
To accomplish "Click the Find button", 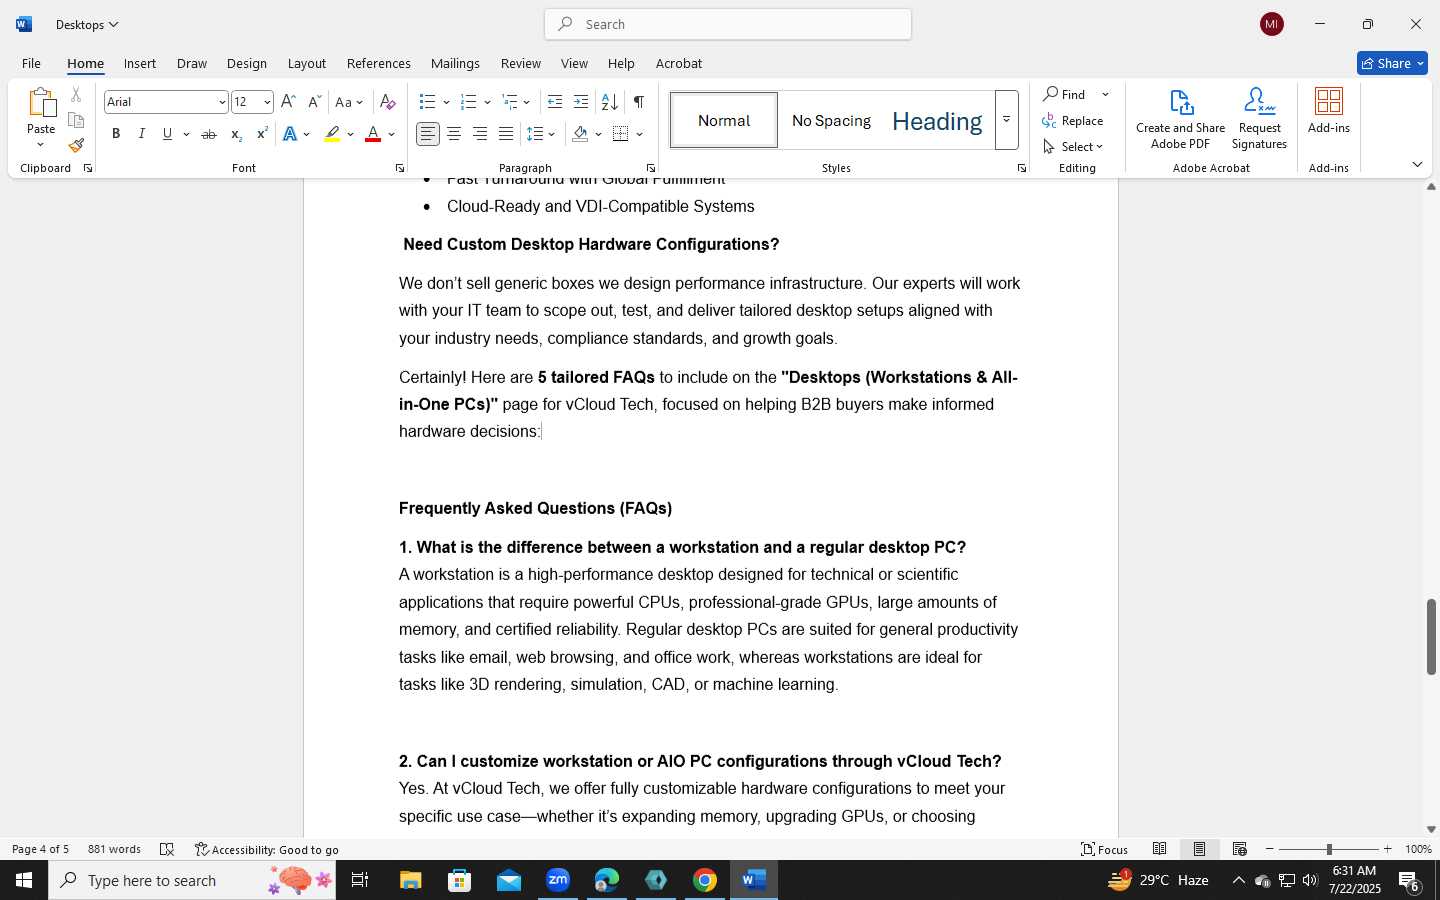I will 1065,94.
